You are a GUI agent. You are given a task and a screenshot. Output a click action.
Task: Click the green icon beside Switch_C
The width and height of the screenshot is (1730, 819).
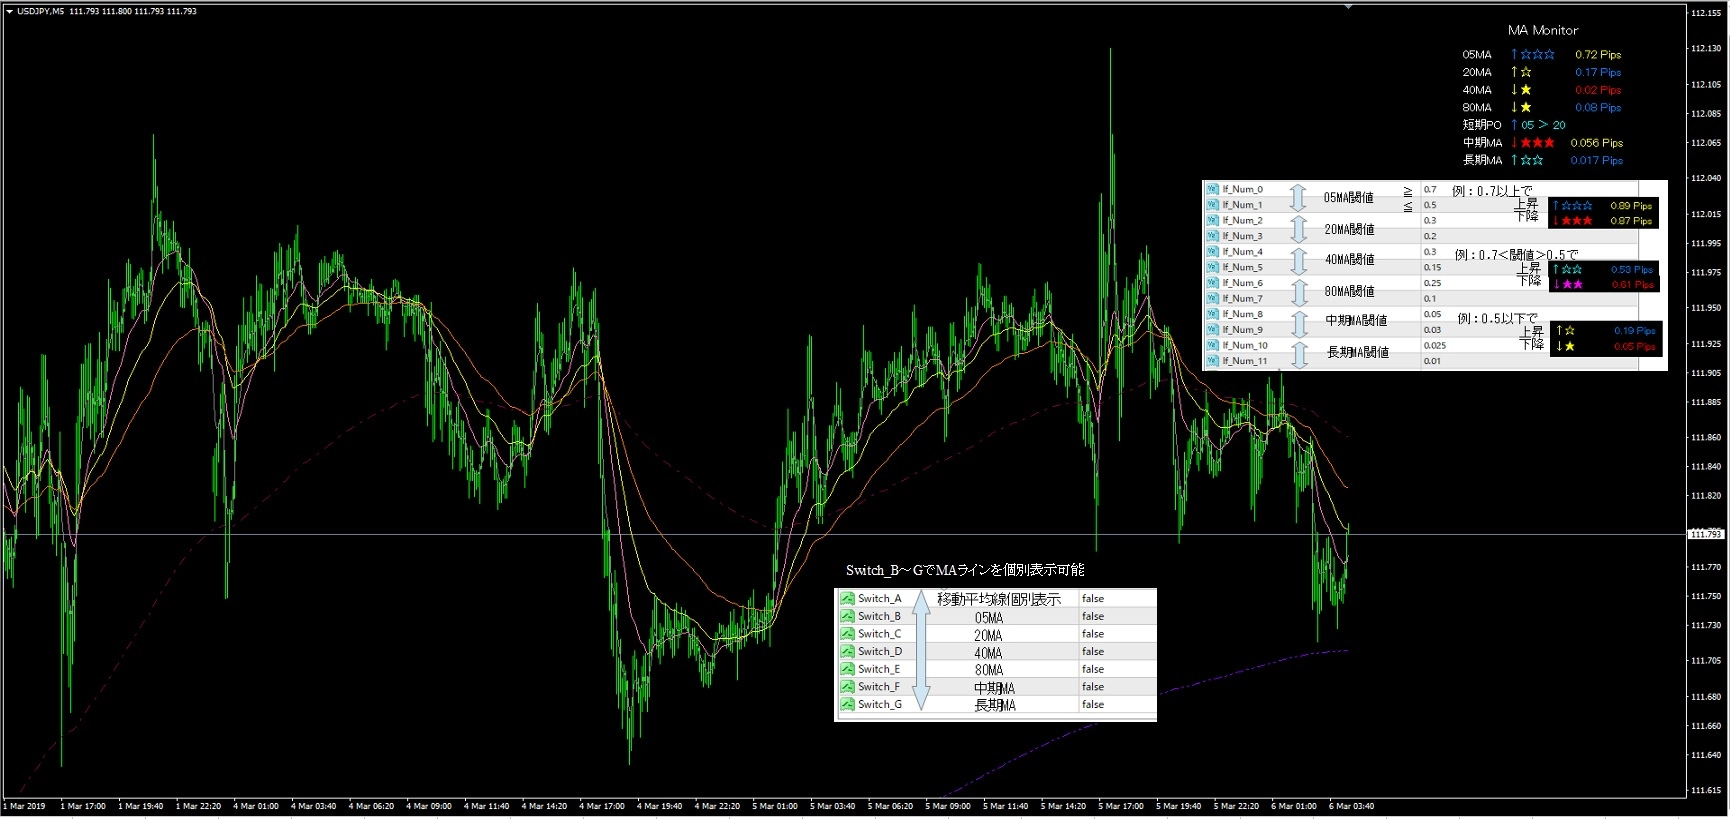click(x=848, y=634)
